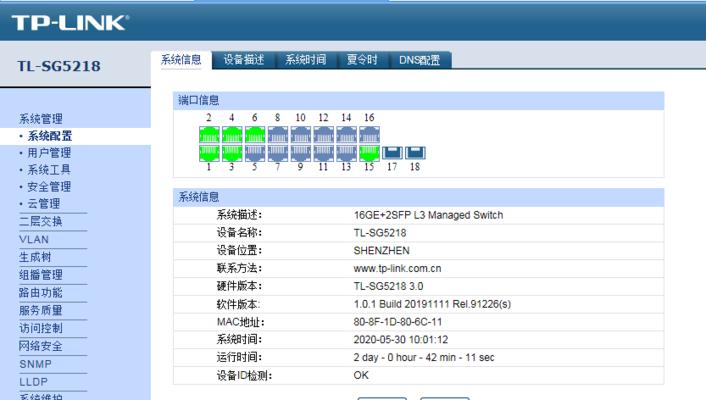Click port 11 icon in port panel
Image resolution: width=706 pixels, height=400 pixels.
coord(323,153)
